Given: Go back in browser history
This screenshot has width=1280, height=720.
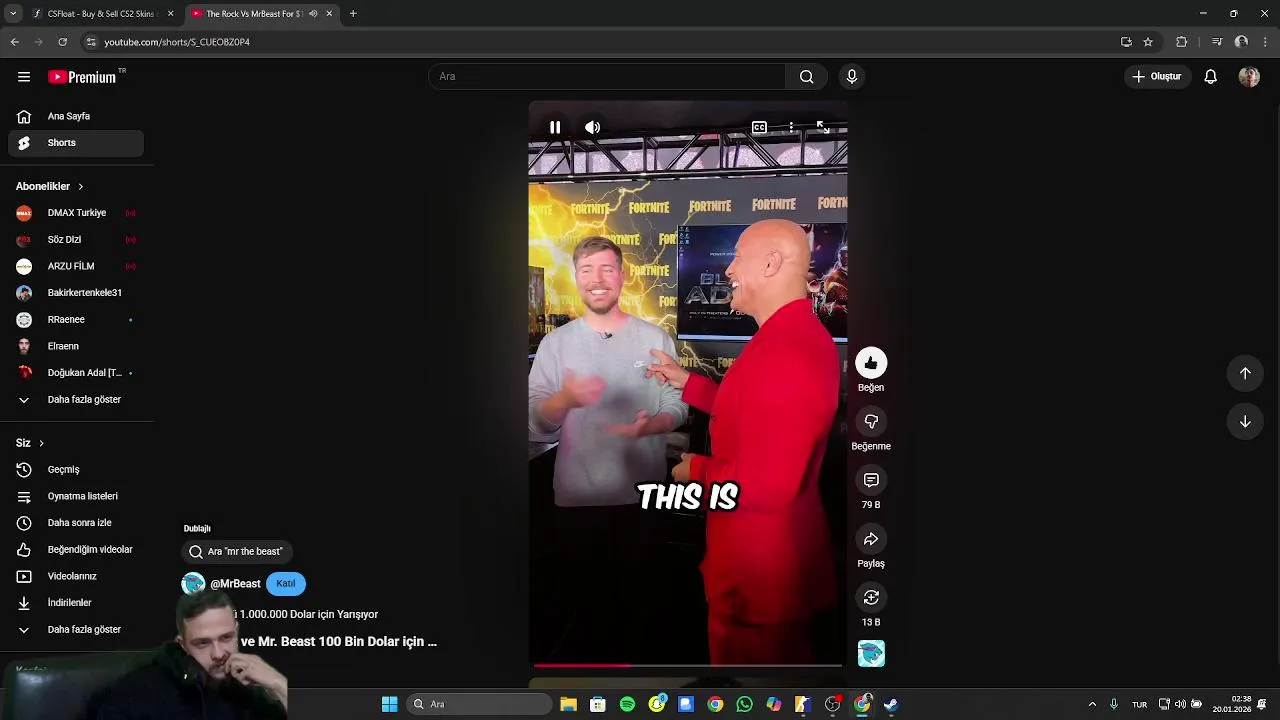Looking at the screenshot, I should [14, 42].
